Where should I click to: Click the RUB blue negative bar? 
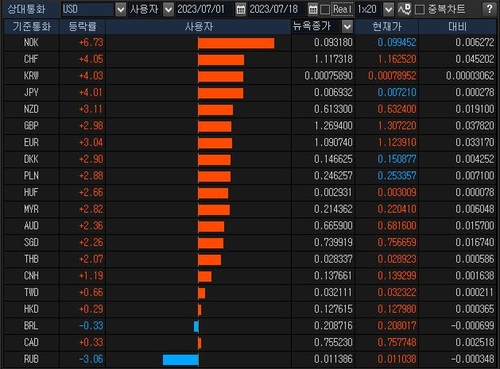tap(181, 360)
